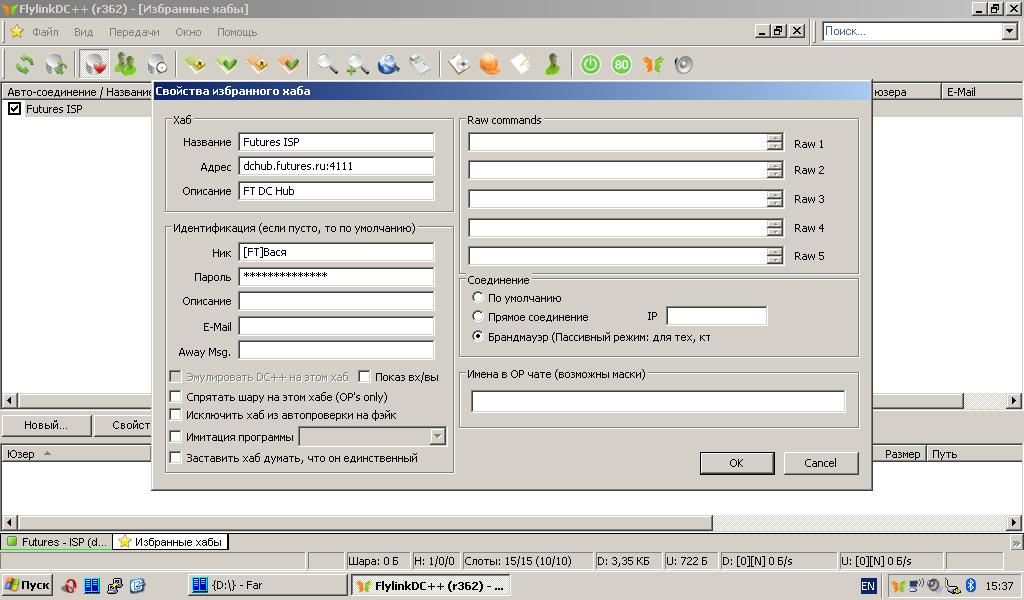Image resolution: width=1024 pixels, height=600 pixels.
Task: Click the white notepad toolbar icon
Action: point(520,64)
